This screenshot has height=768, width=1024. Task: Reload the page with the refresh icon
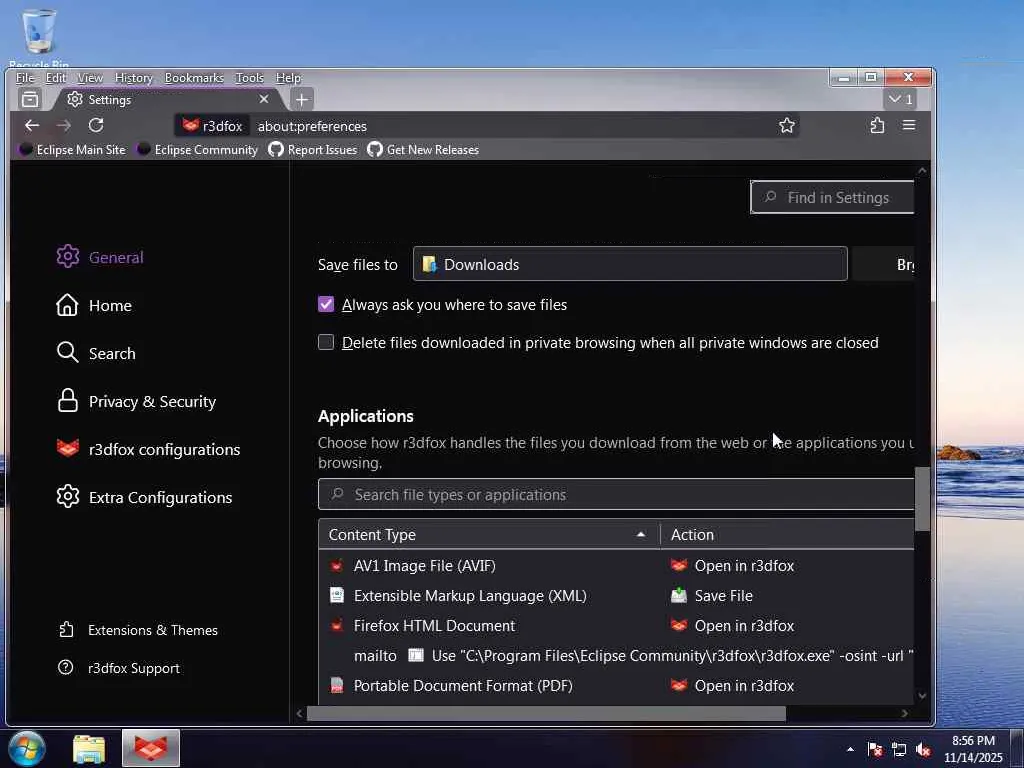[96, 125]
